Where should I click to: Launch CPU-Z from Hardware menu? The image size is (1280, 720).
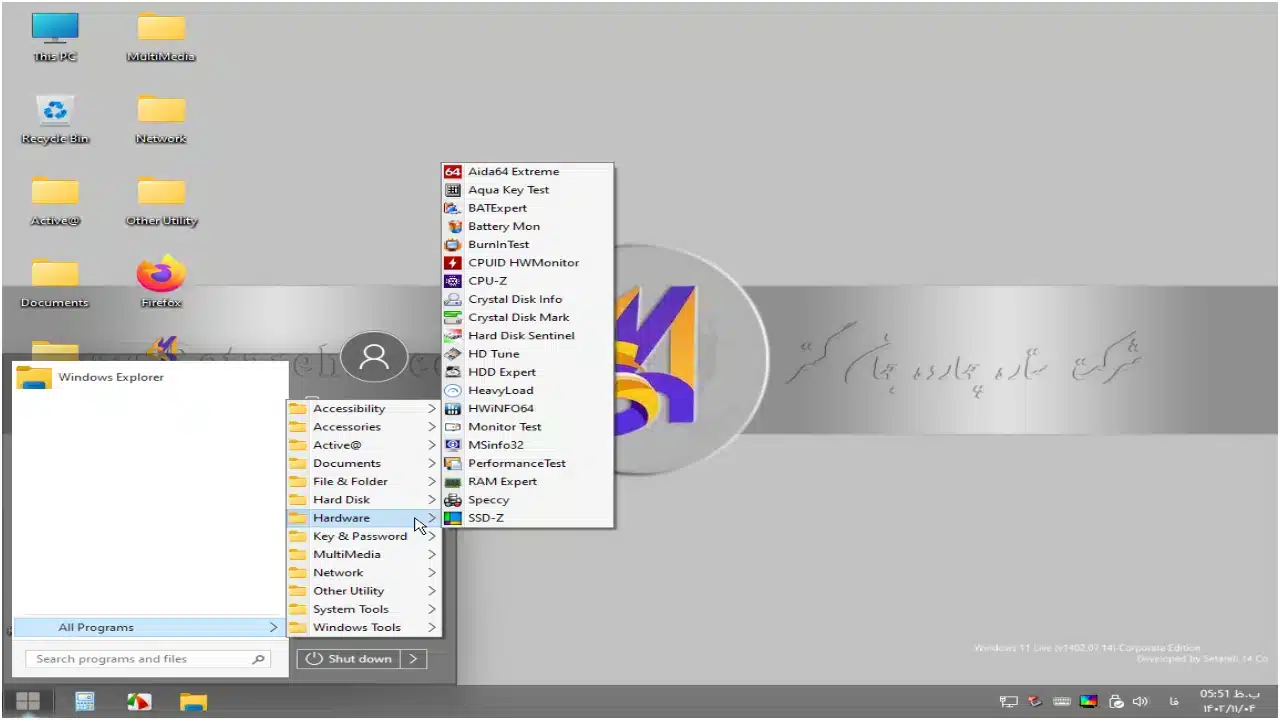[487, 281]
